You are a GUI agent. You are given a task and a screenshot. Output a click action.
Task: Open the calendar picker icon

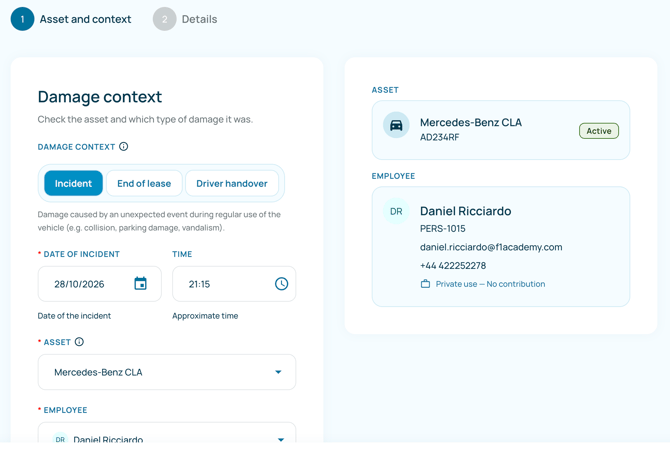coord(140,284)
